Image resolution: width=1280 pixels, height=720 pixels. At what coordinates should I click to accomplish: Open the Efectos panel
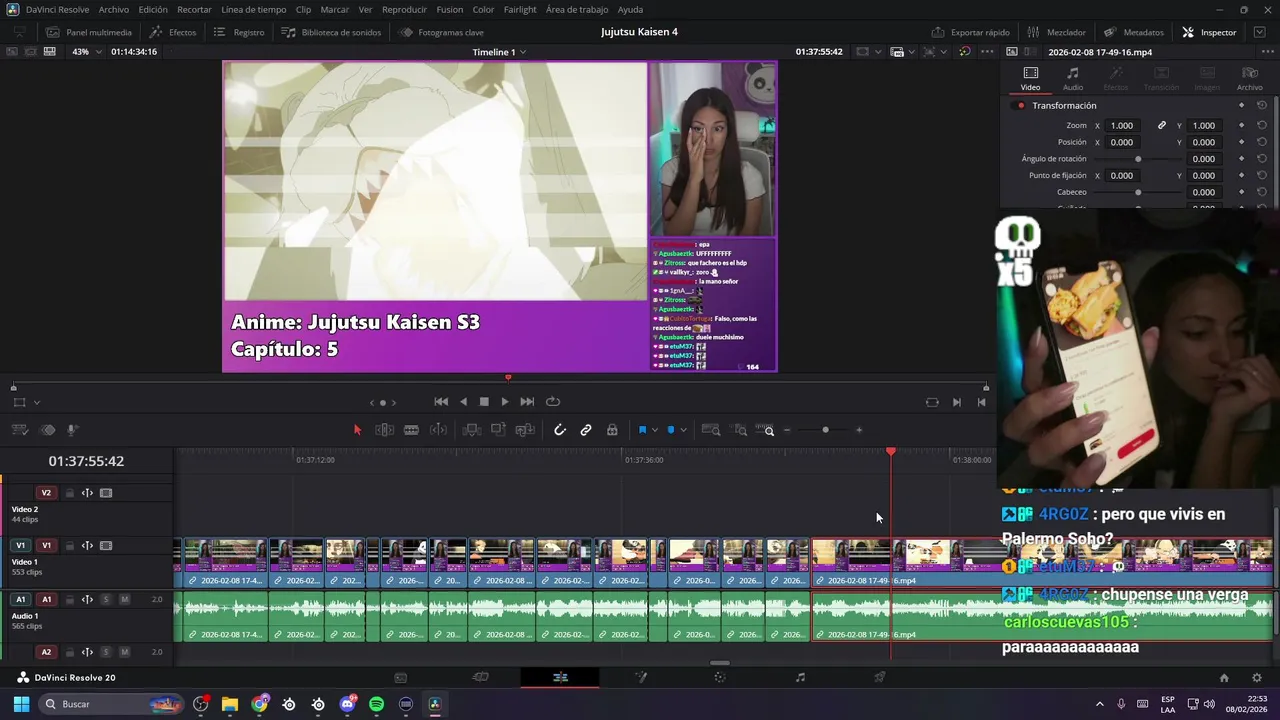coord(173,32)
